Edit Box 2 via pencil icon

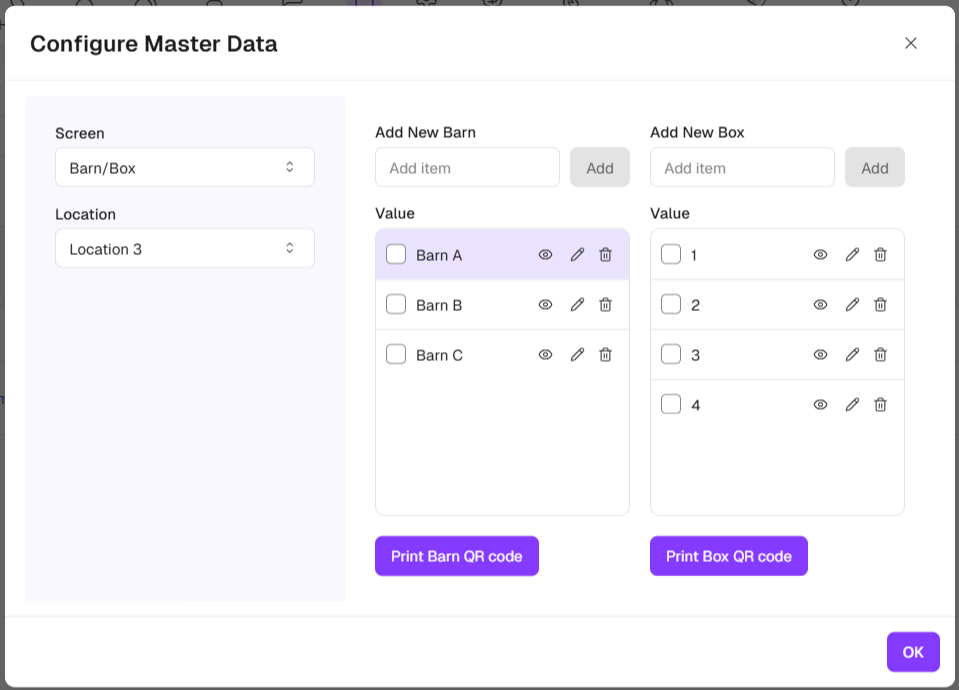[852, 305]
